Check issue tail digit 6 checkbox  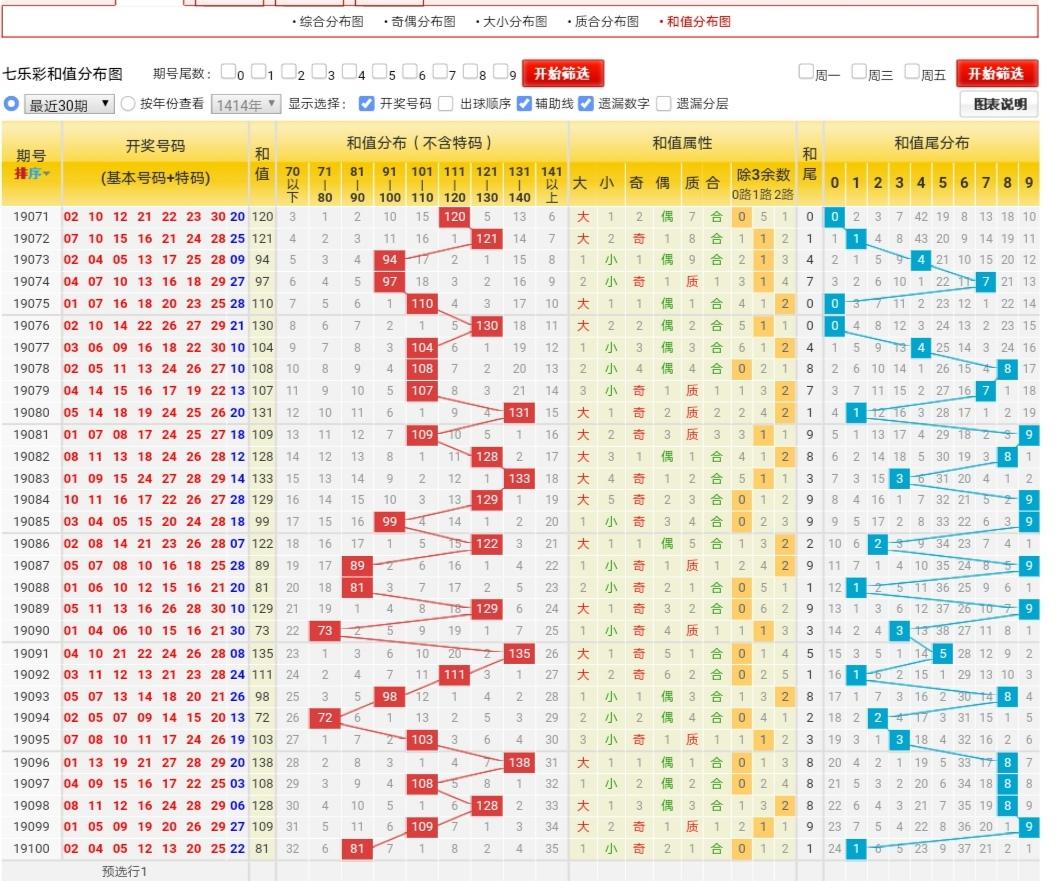(410, 71)
